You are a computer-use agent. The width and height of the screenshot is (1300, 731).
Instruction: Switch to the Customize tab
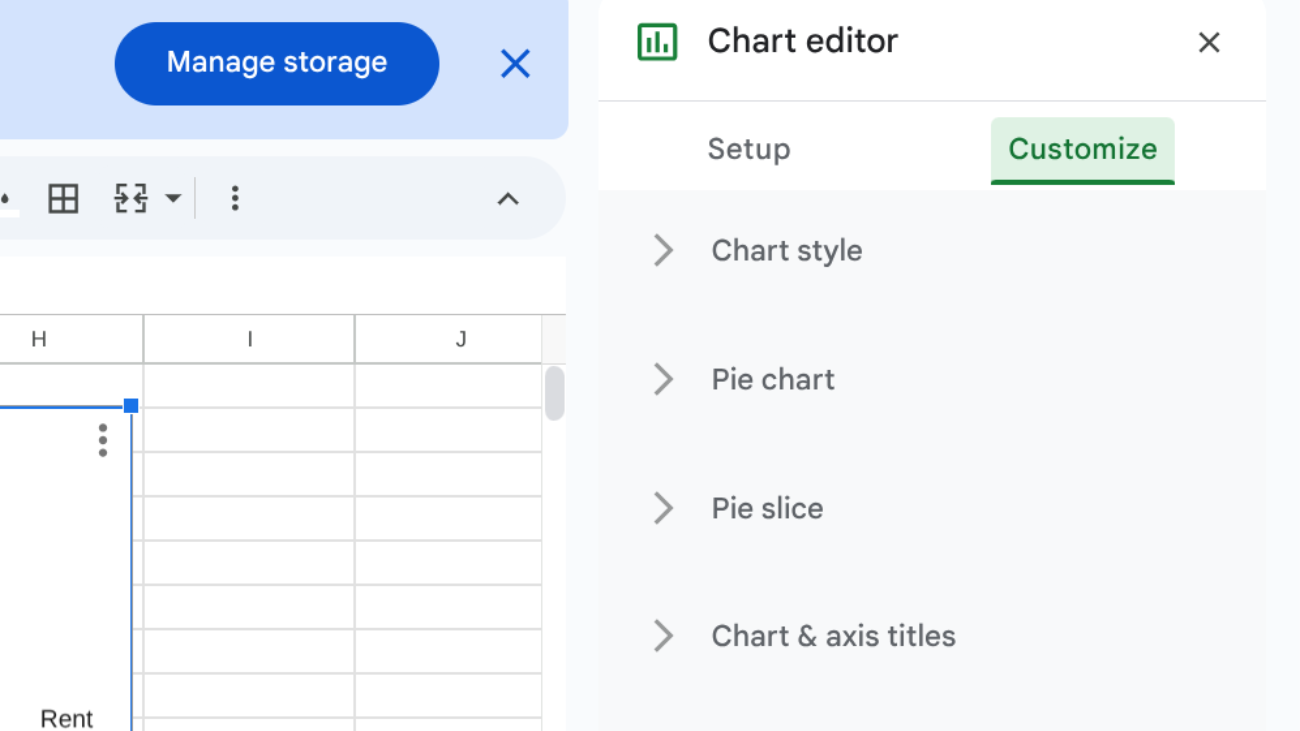(x=1082, y=148)
